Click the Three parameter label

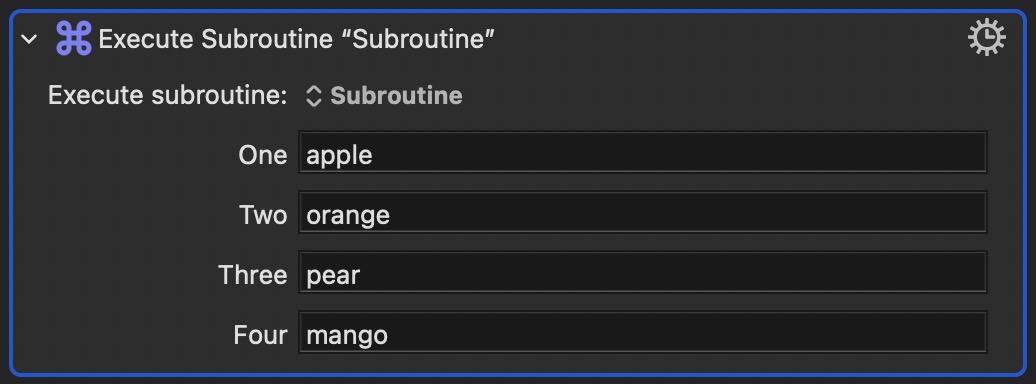coord(253,275)
